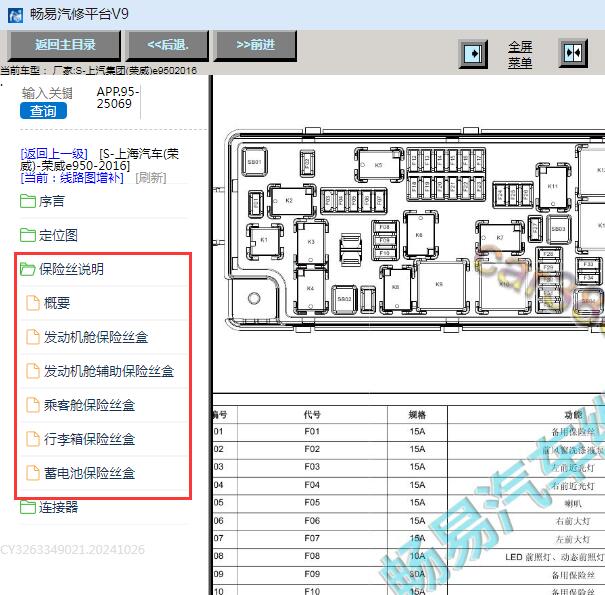Focus the 输入关键 keyword input field
The width and height of the screenshot is (605, 595).
click(x=47, y=93)
